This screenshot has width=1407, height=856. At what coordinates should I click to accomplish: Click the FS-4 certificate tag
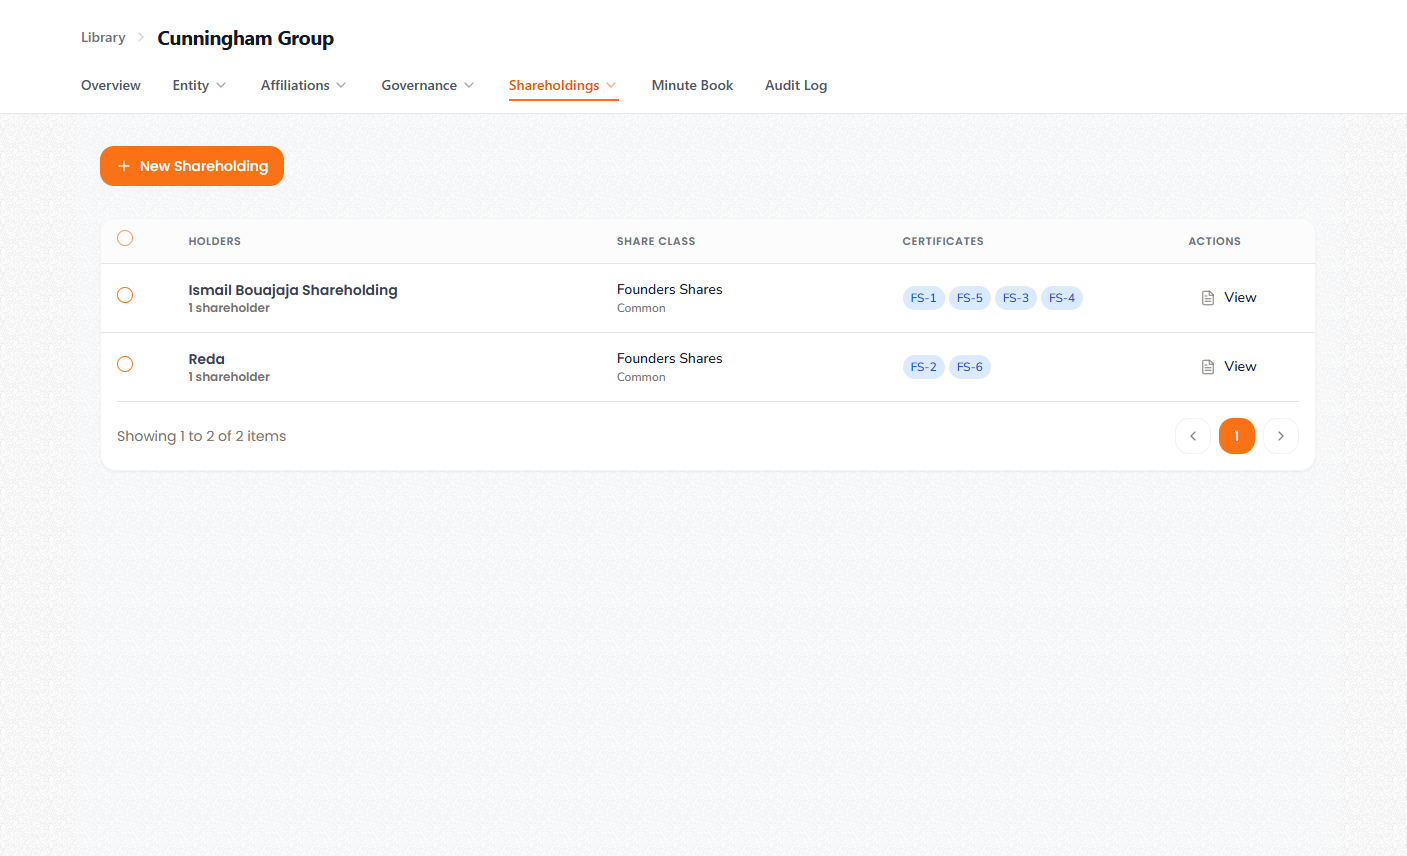click(x=1061, y=298)
